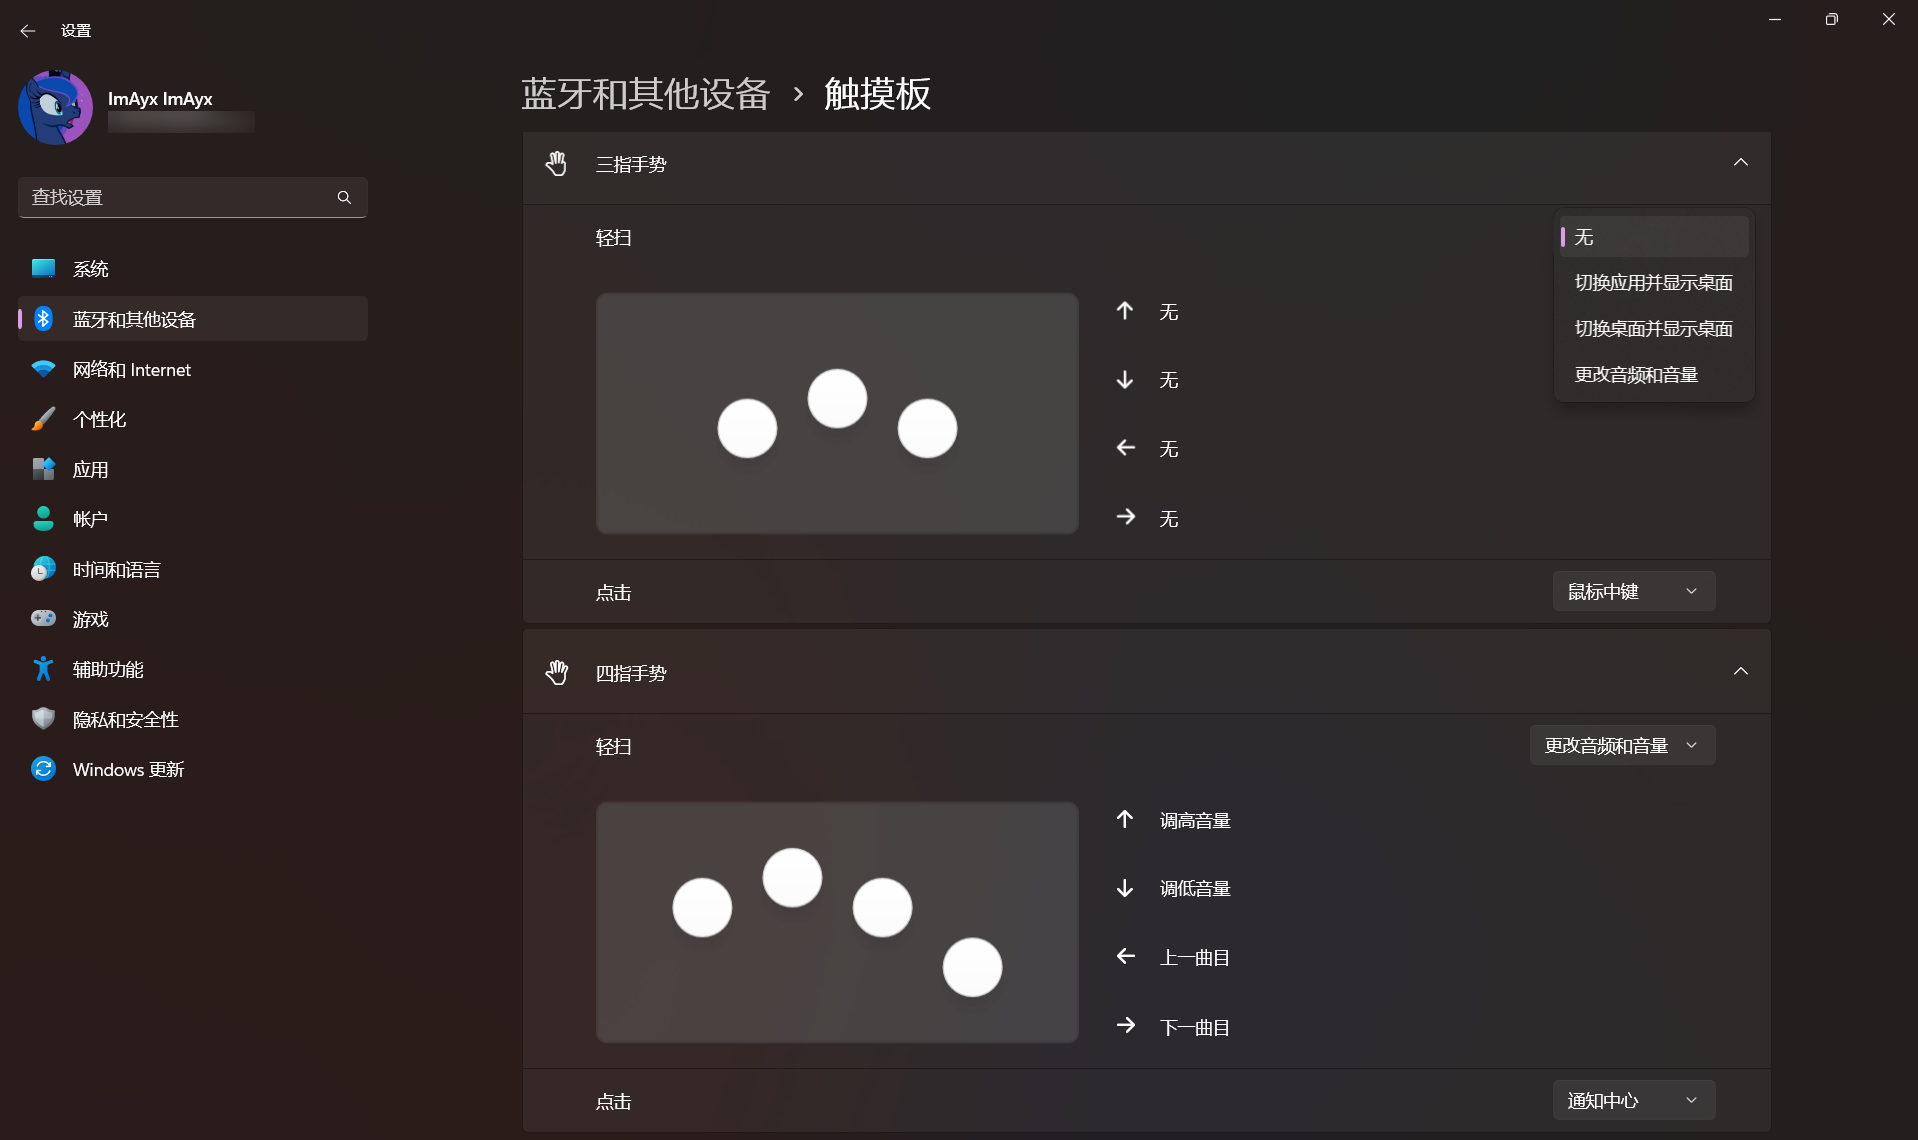Open 蓝牙和其他设备 breadcrumb link

[644, 93]
